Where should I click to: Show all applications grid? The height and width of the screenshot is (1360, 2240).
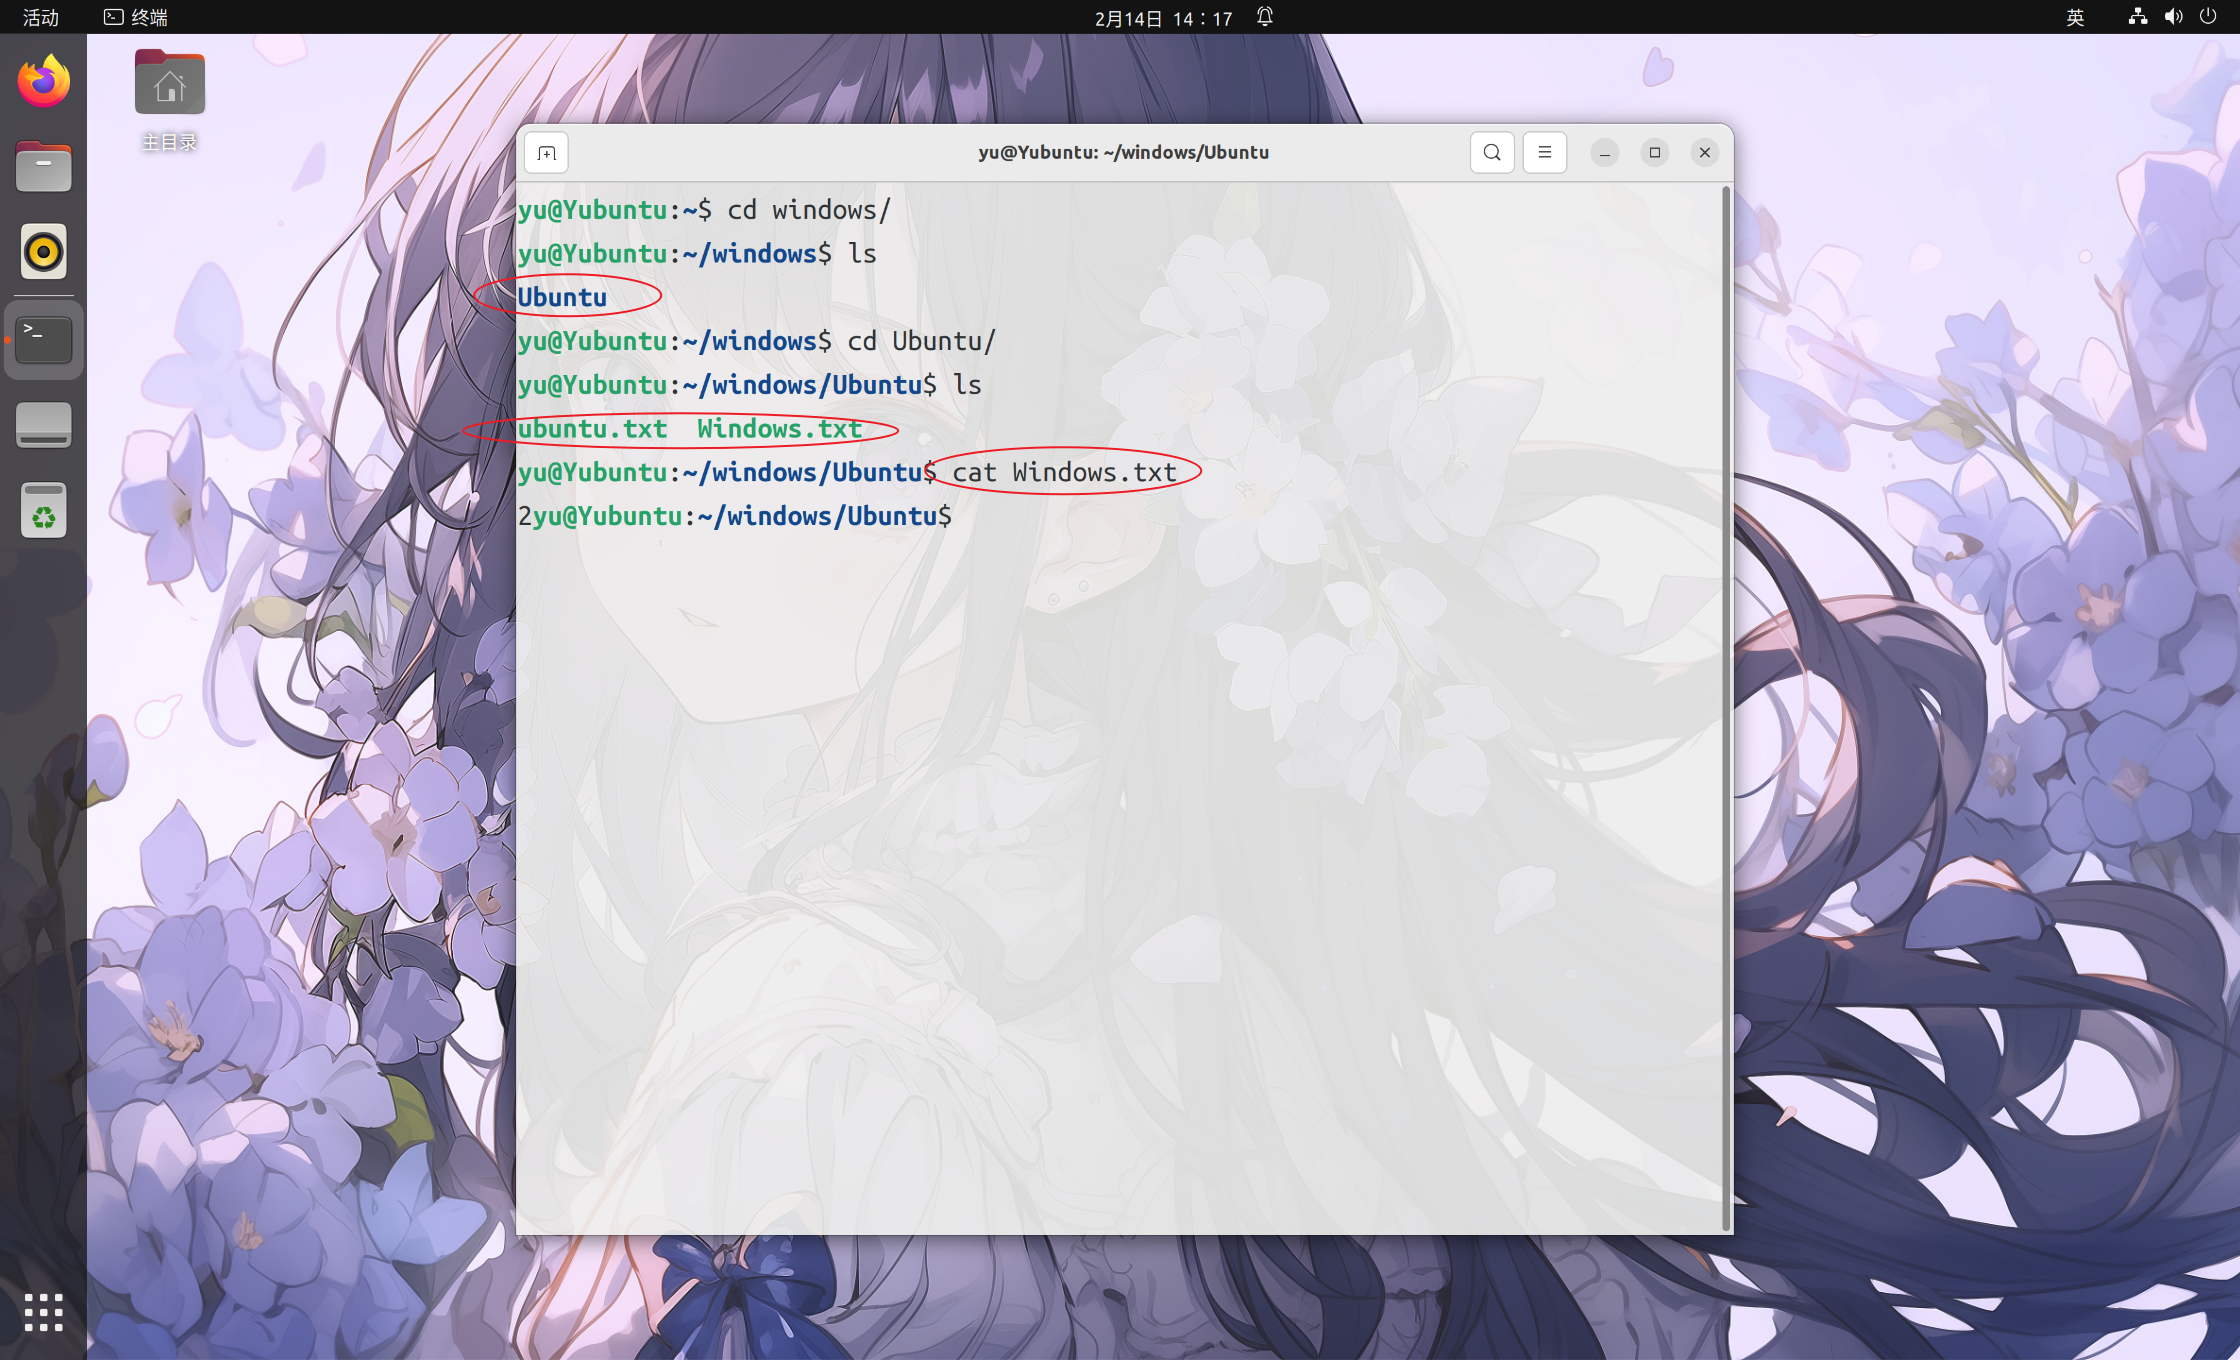43,1312
